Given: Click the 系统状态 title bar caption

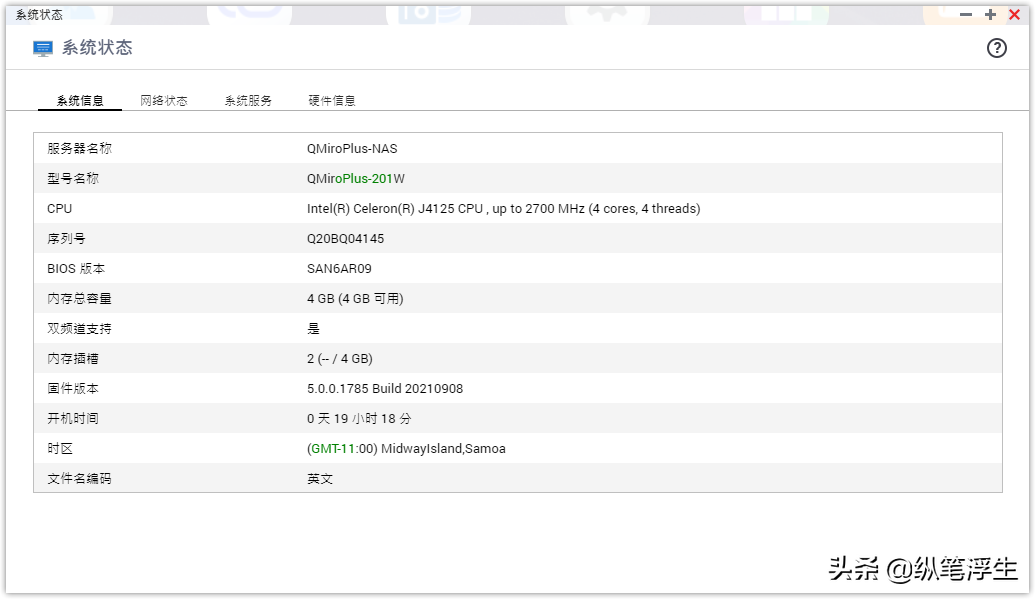Looking at the screenshot, I should coord(39,15).
